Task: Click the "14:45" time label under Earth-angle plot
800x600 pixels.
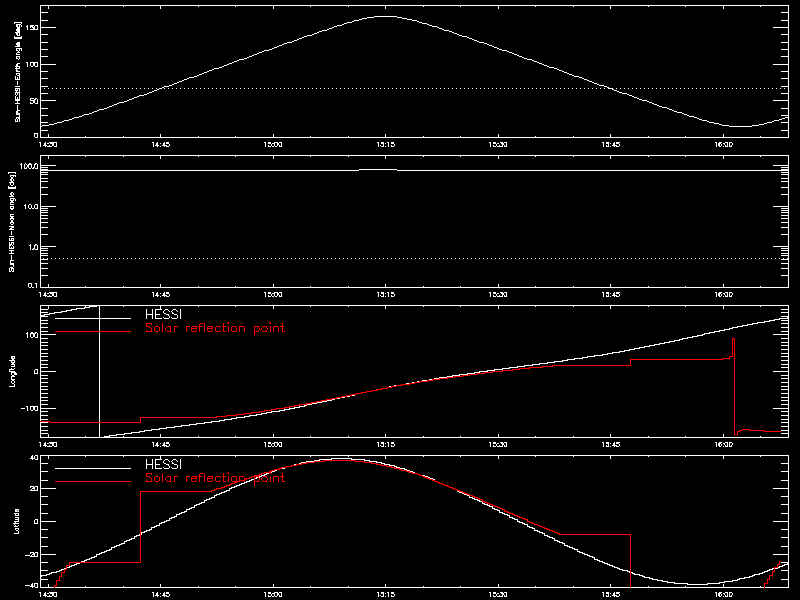Action: (161, 145)
